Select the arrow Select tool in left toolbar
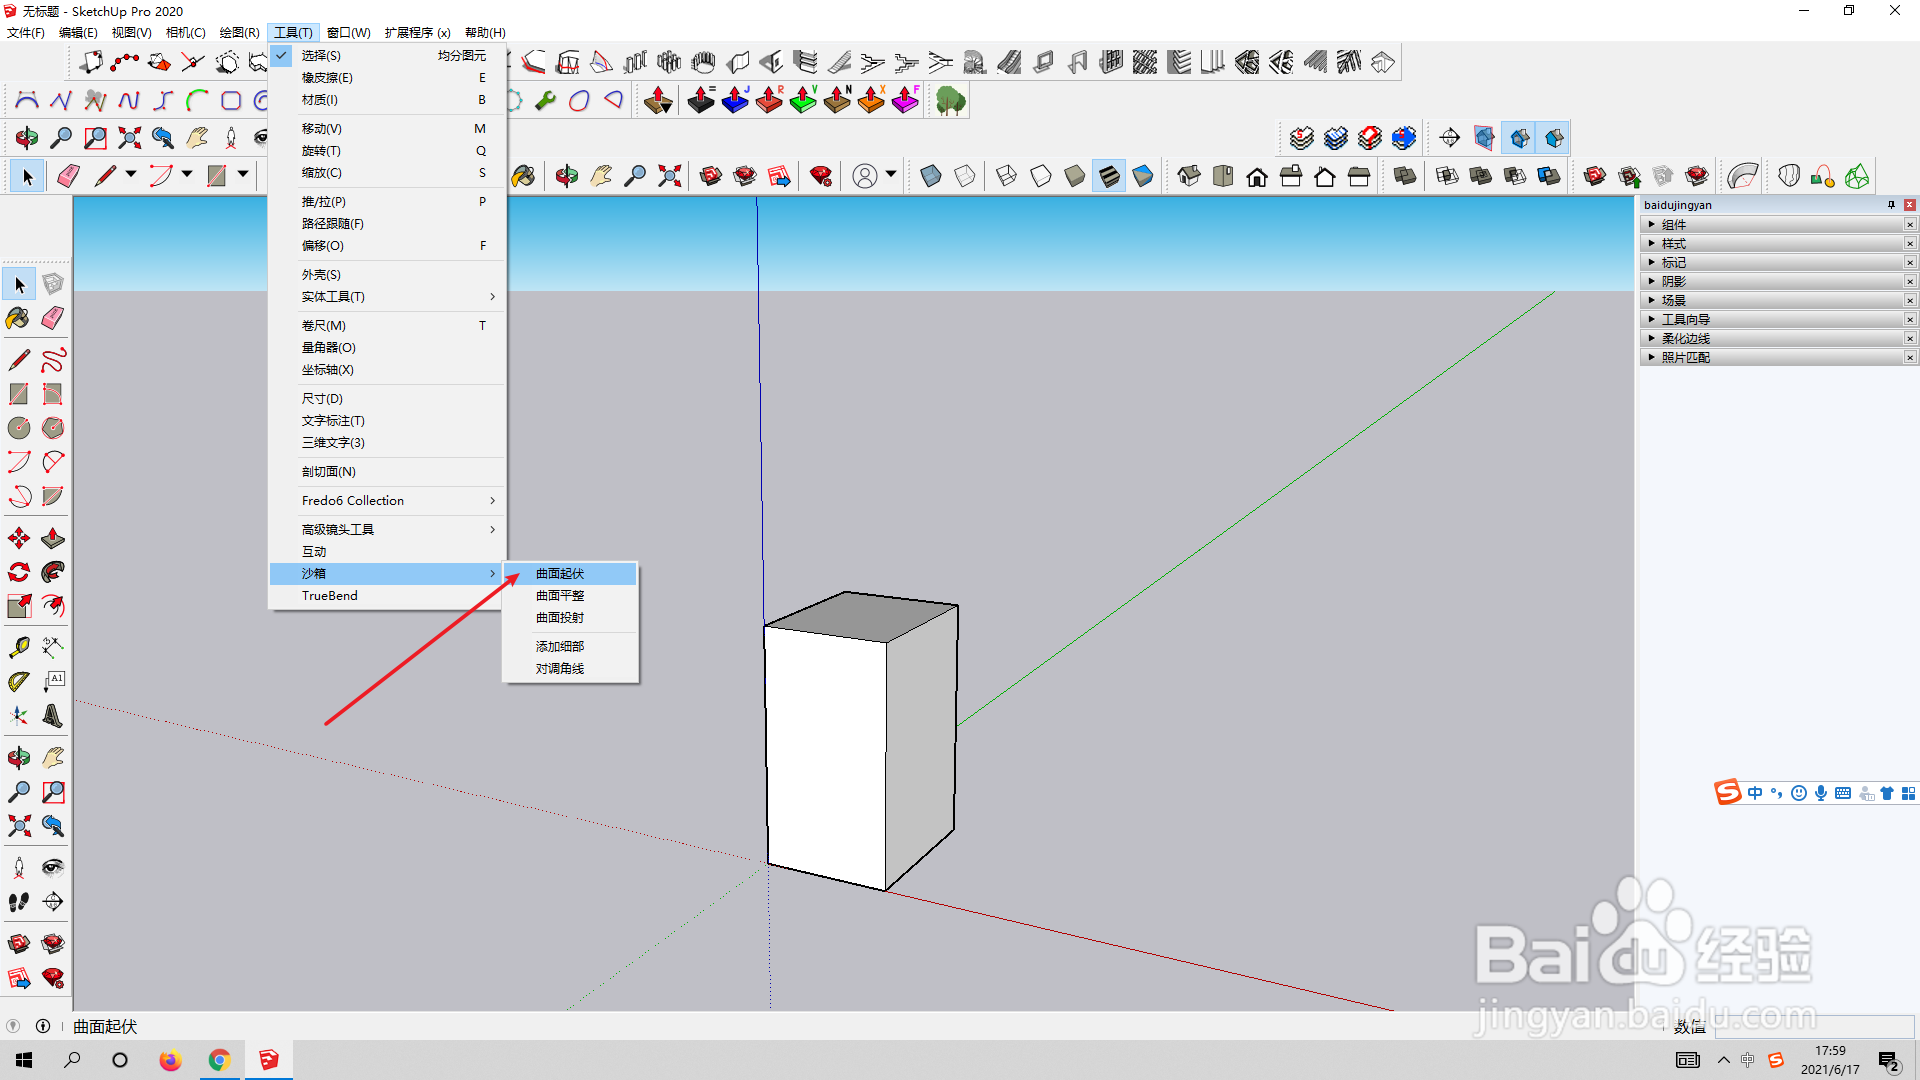 [x=19, y=285]
